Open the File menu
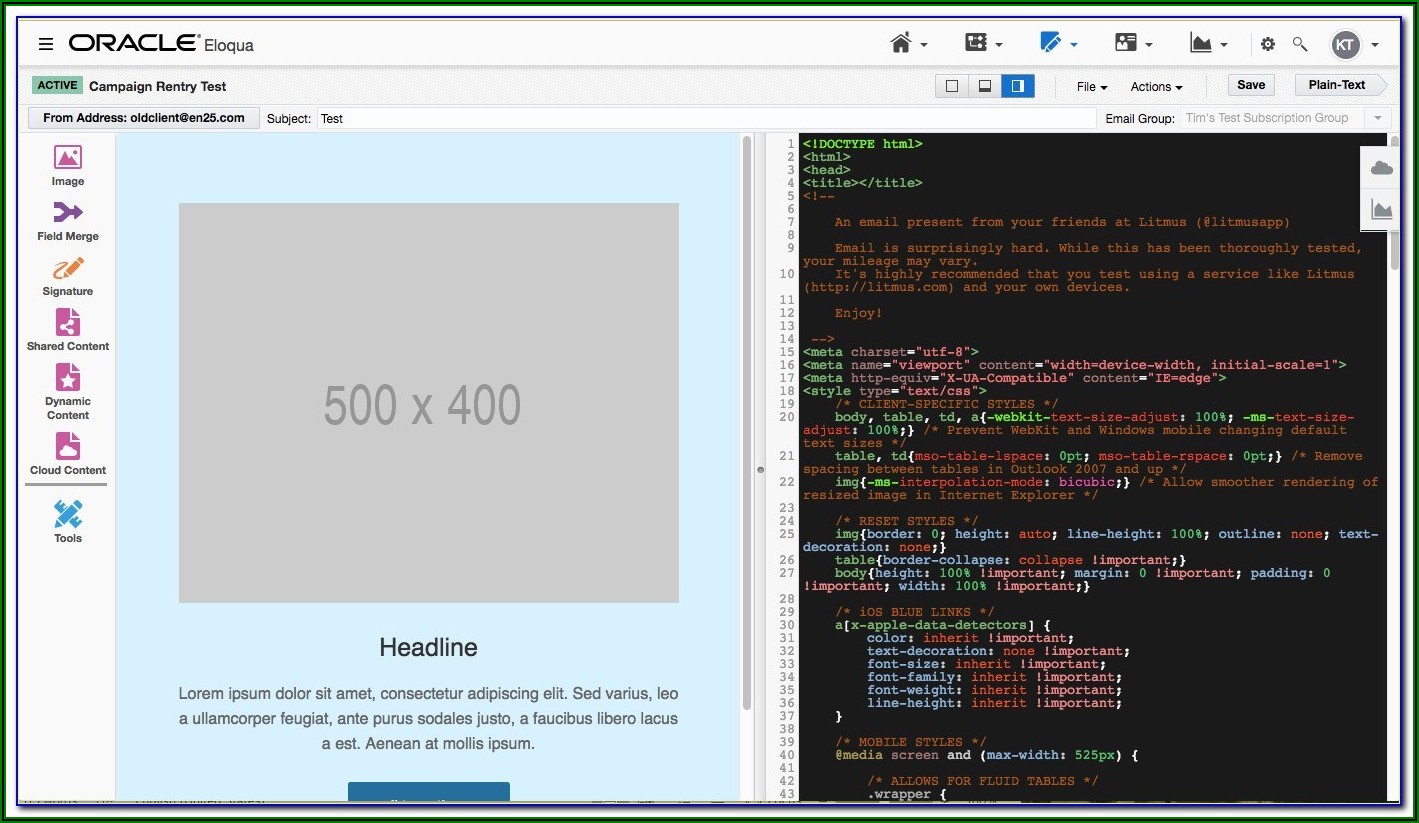The height and width of the screenshot is (823, 1419). click(1091, 87)
